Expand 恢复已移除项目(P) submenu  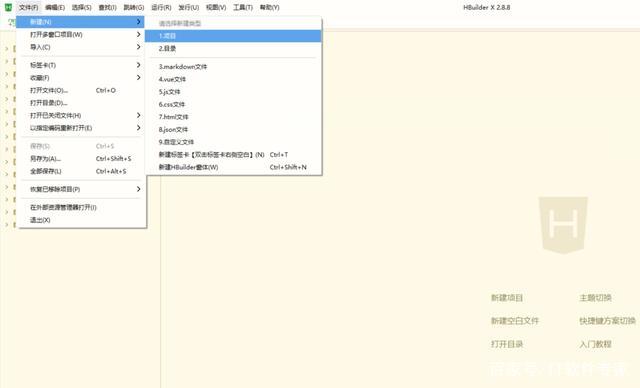click(x=80, y=189)
